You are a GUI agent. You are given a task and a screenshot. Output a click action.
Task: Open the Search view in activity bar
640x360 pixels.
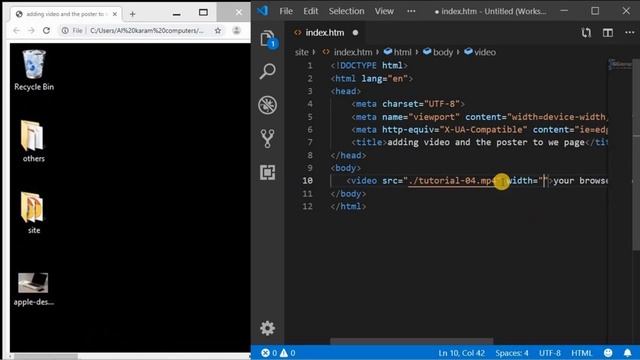tap(267, 71)
